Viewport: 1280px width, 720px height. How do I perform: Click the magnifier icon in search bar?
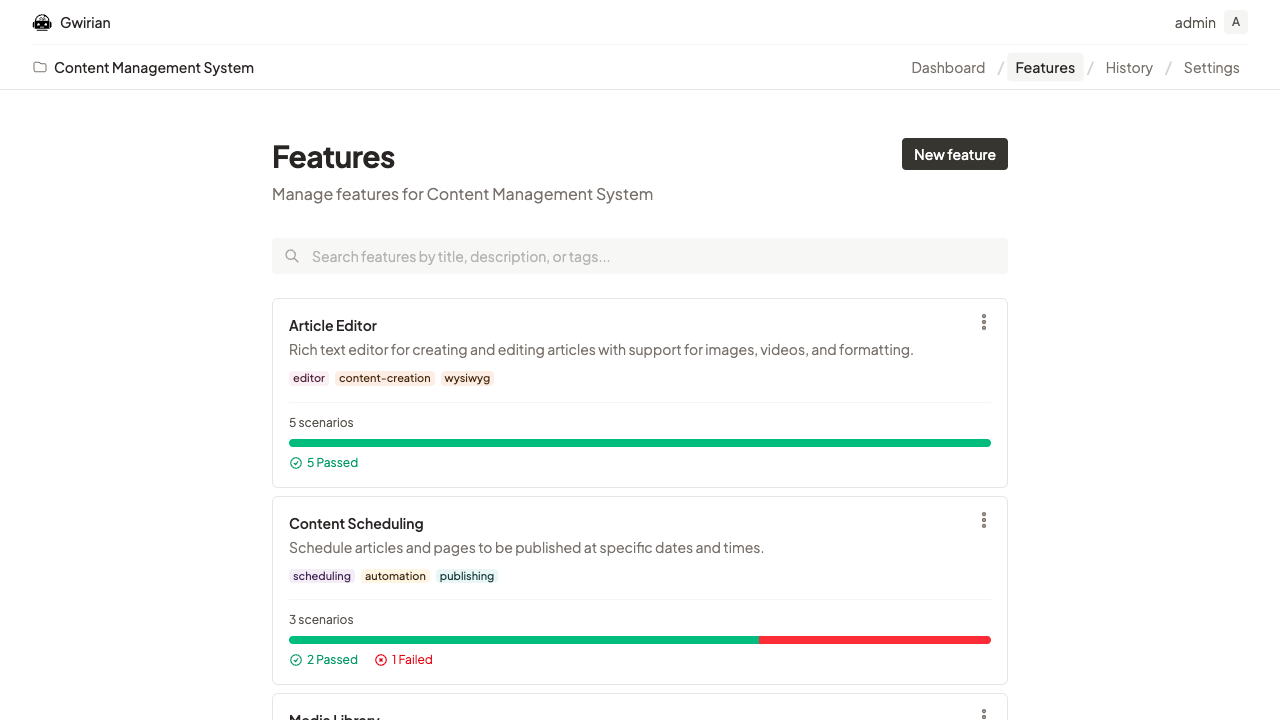tap(292, 256)
